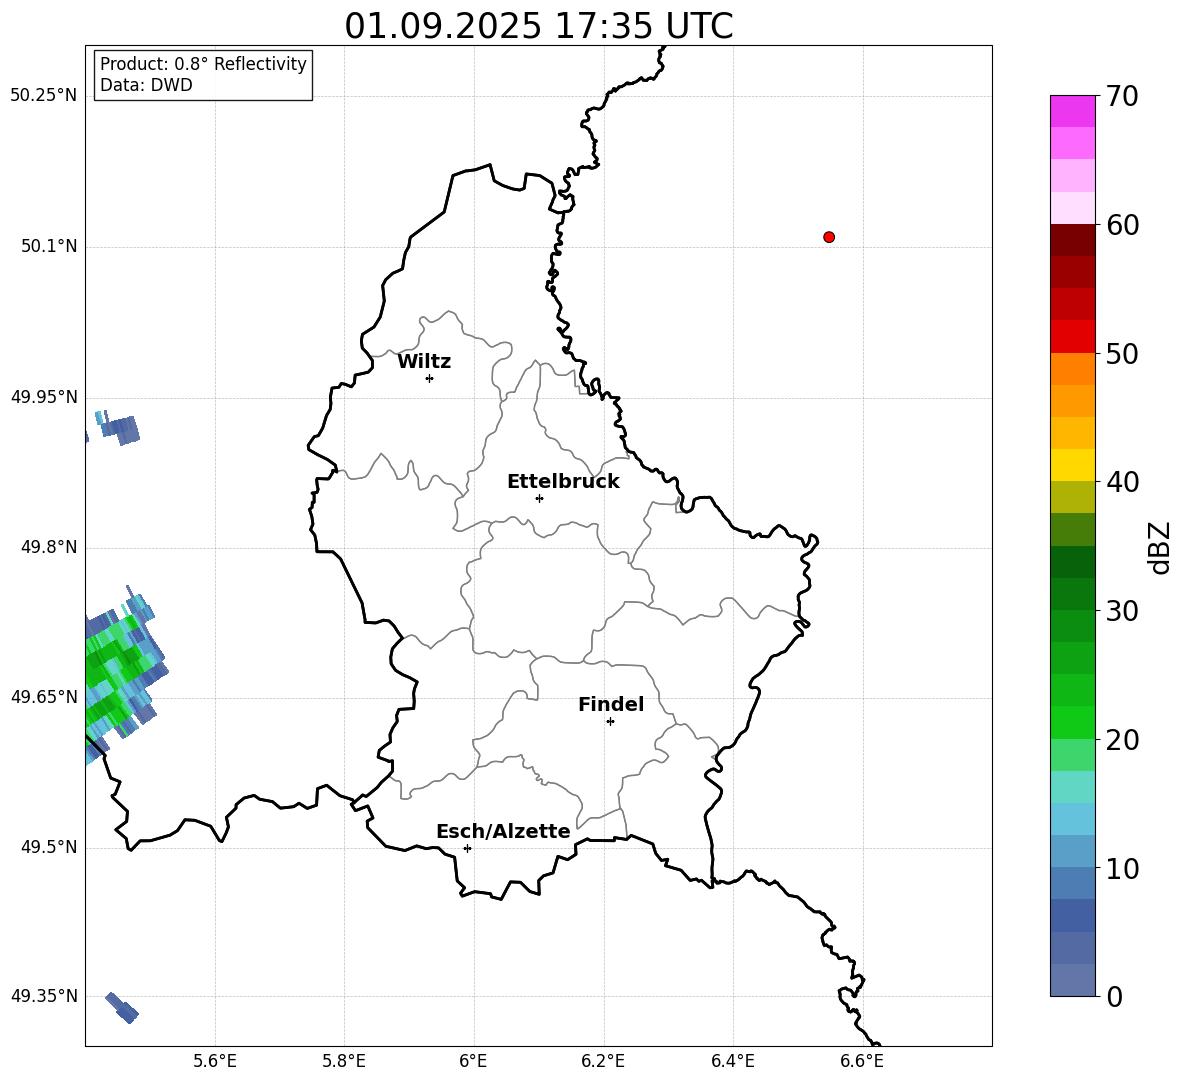The width and height of the screenshot is (1184, 1081).
Task: Click the colorbar tick label 30
Action: click(1122, 611)
